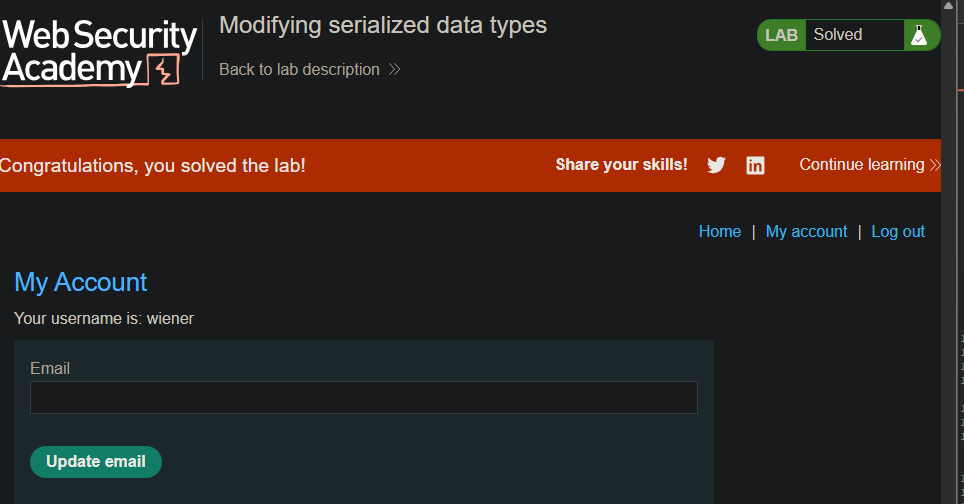The width and height of the screenshot is (964, 504).
Task: Click the green LAB badge
Action: pyautogui.click(x=781, y=35)
